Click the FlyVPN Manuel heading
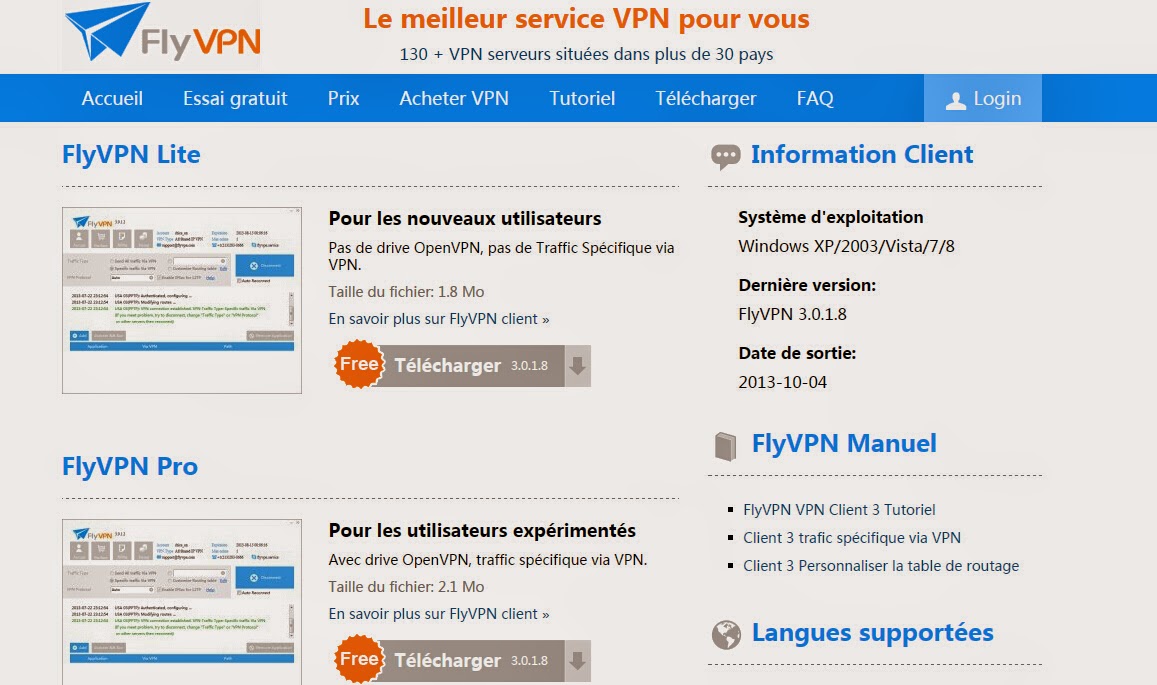 pos(844,444)
